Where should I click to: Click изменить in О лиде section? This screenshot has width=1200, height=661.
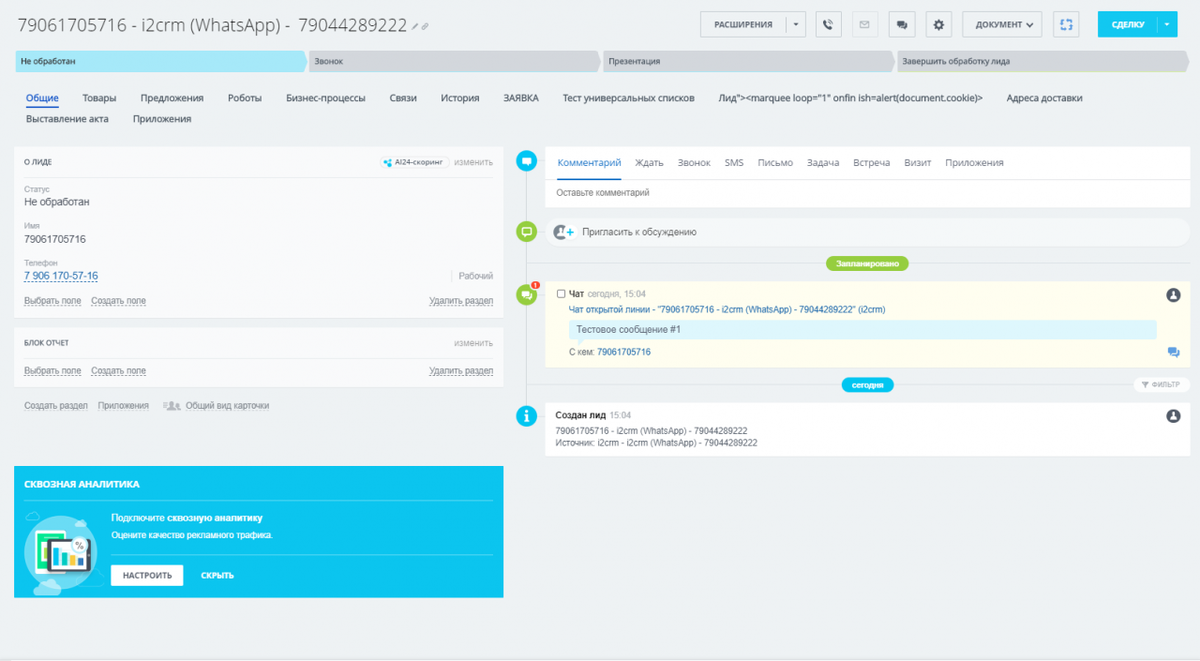pos(474,162)
